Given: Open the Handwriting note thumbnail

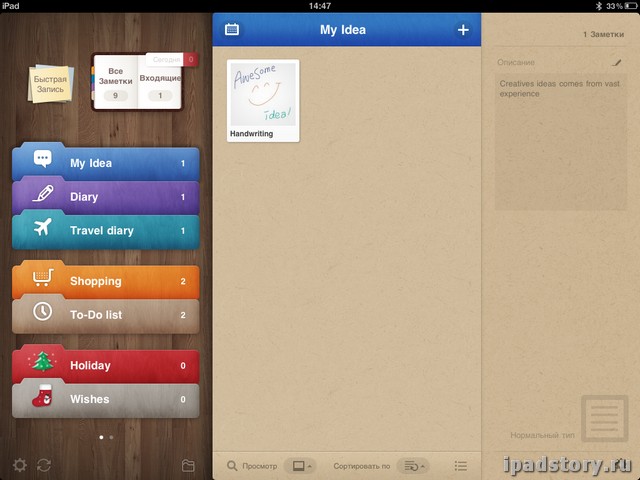Looking at the screenshot, I should pos(262,100).
